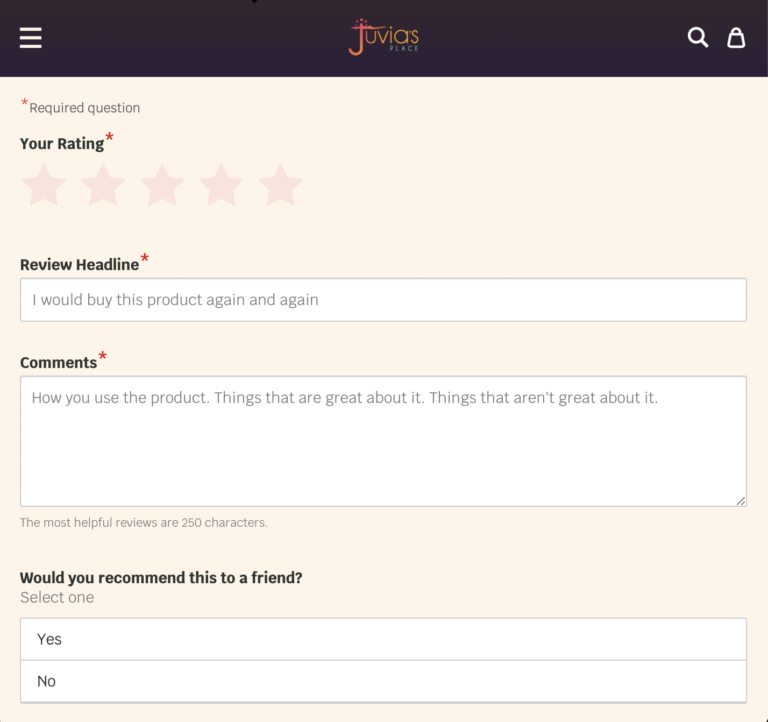Click the Comments field label
This screenshot has width=768, height=722.
(x=58, y=363)
